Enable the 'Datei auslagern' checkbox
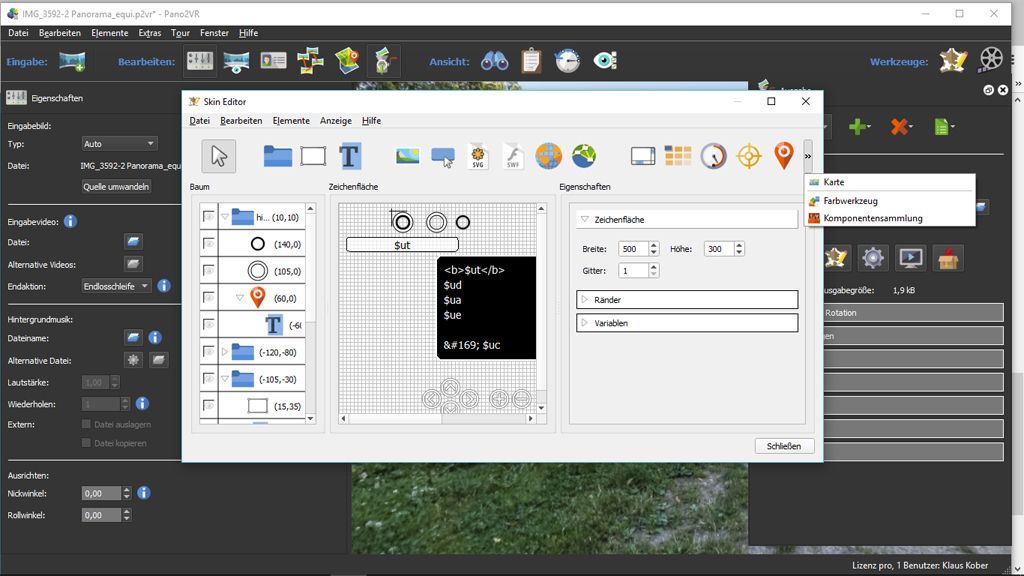The image size is (1024, 576). point(86,425)
